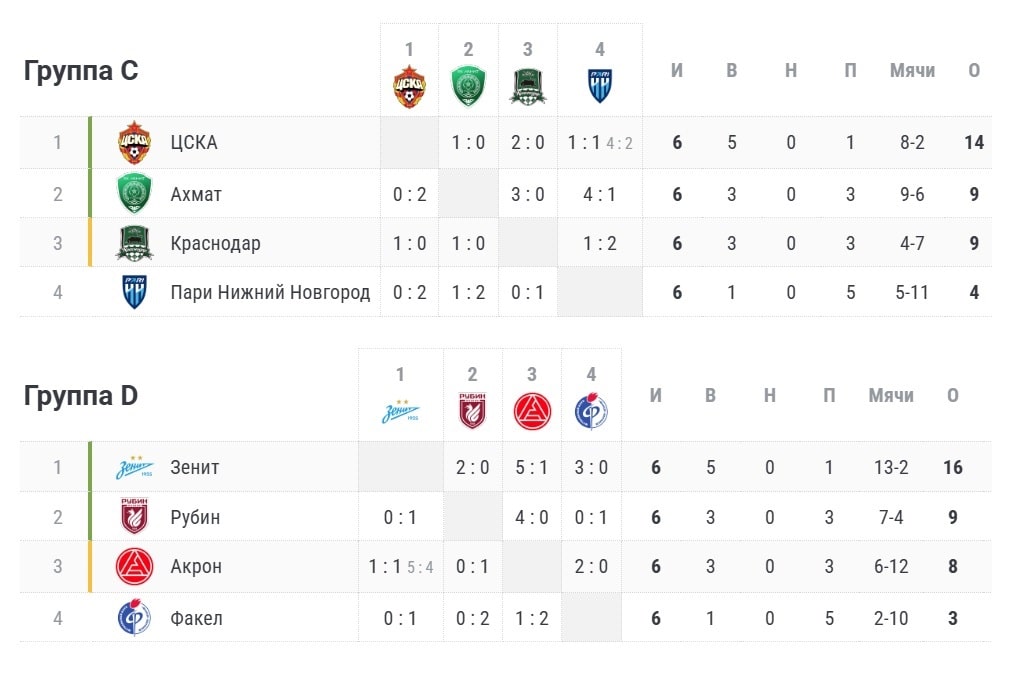Open the ЦСКА team link
This screenshot has height=673, width=1024.
(x=193, y=142)
